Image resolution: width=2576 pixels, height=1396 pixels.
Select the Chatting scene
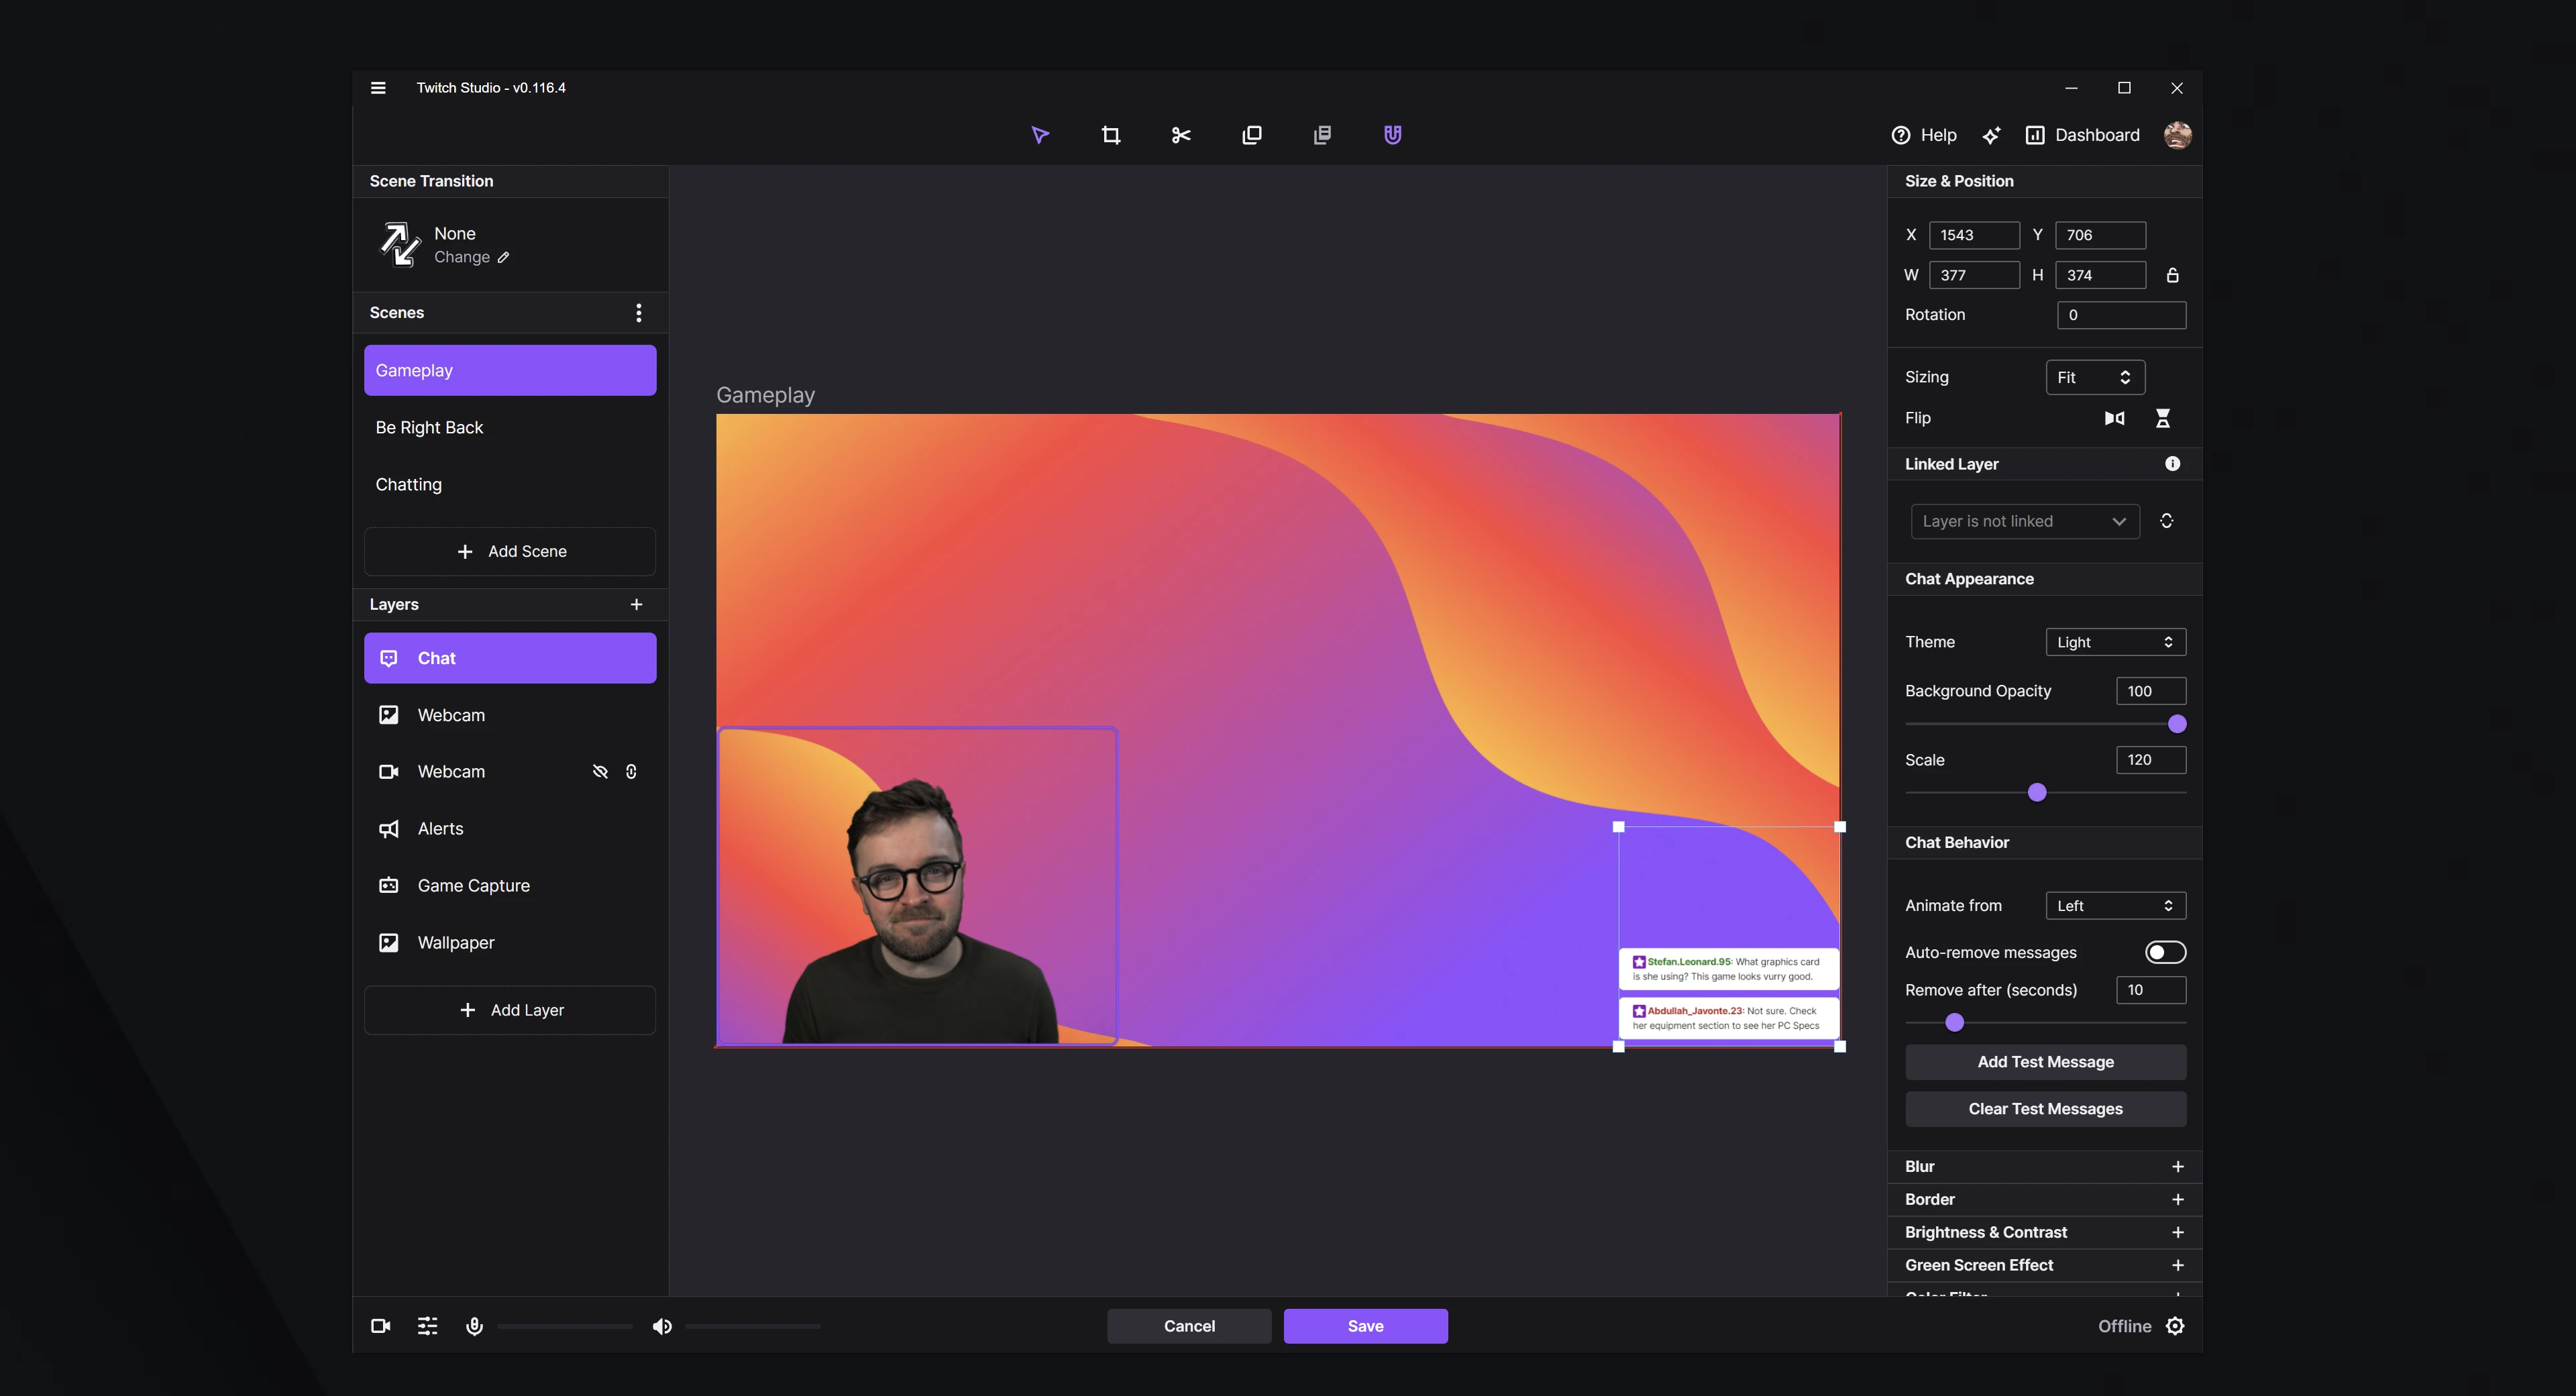point(510,484)
